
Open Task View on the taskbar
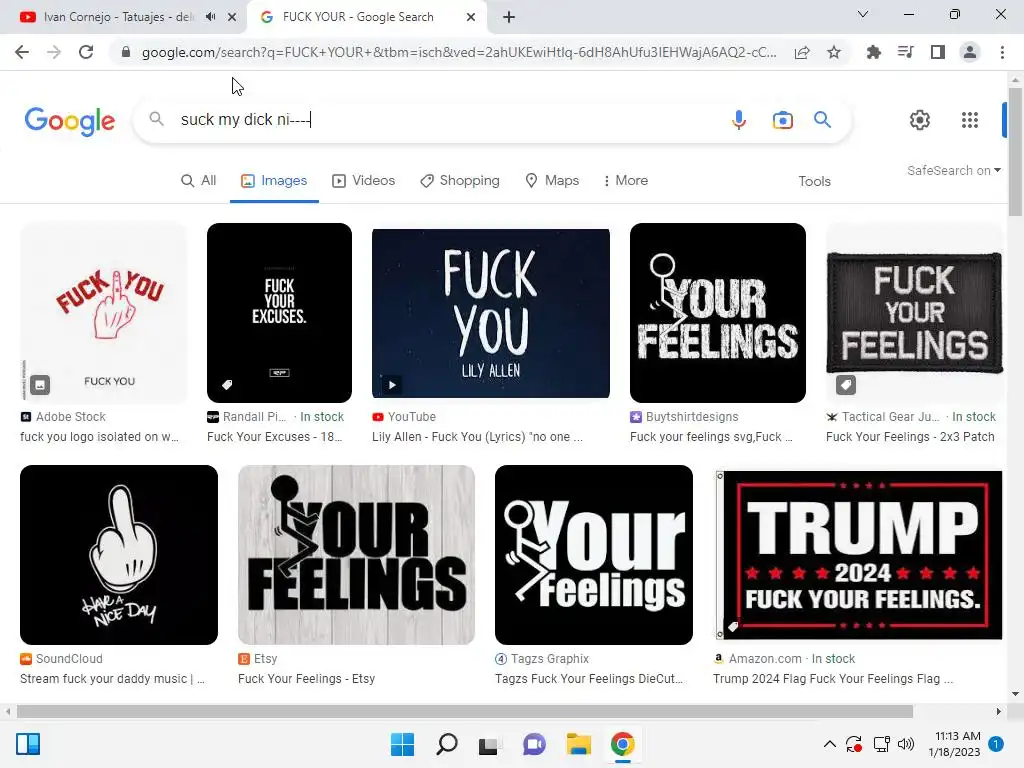(488, 744)
